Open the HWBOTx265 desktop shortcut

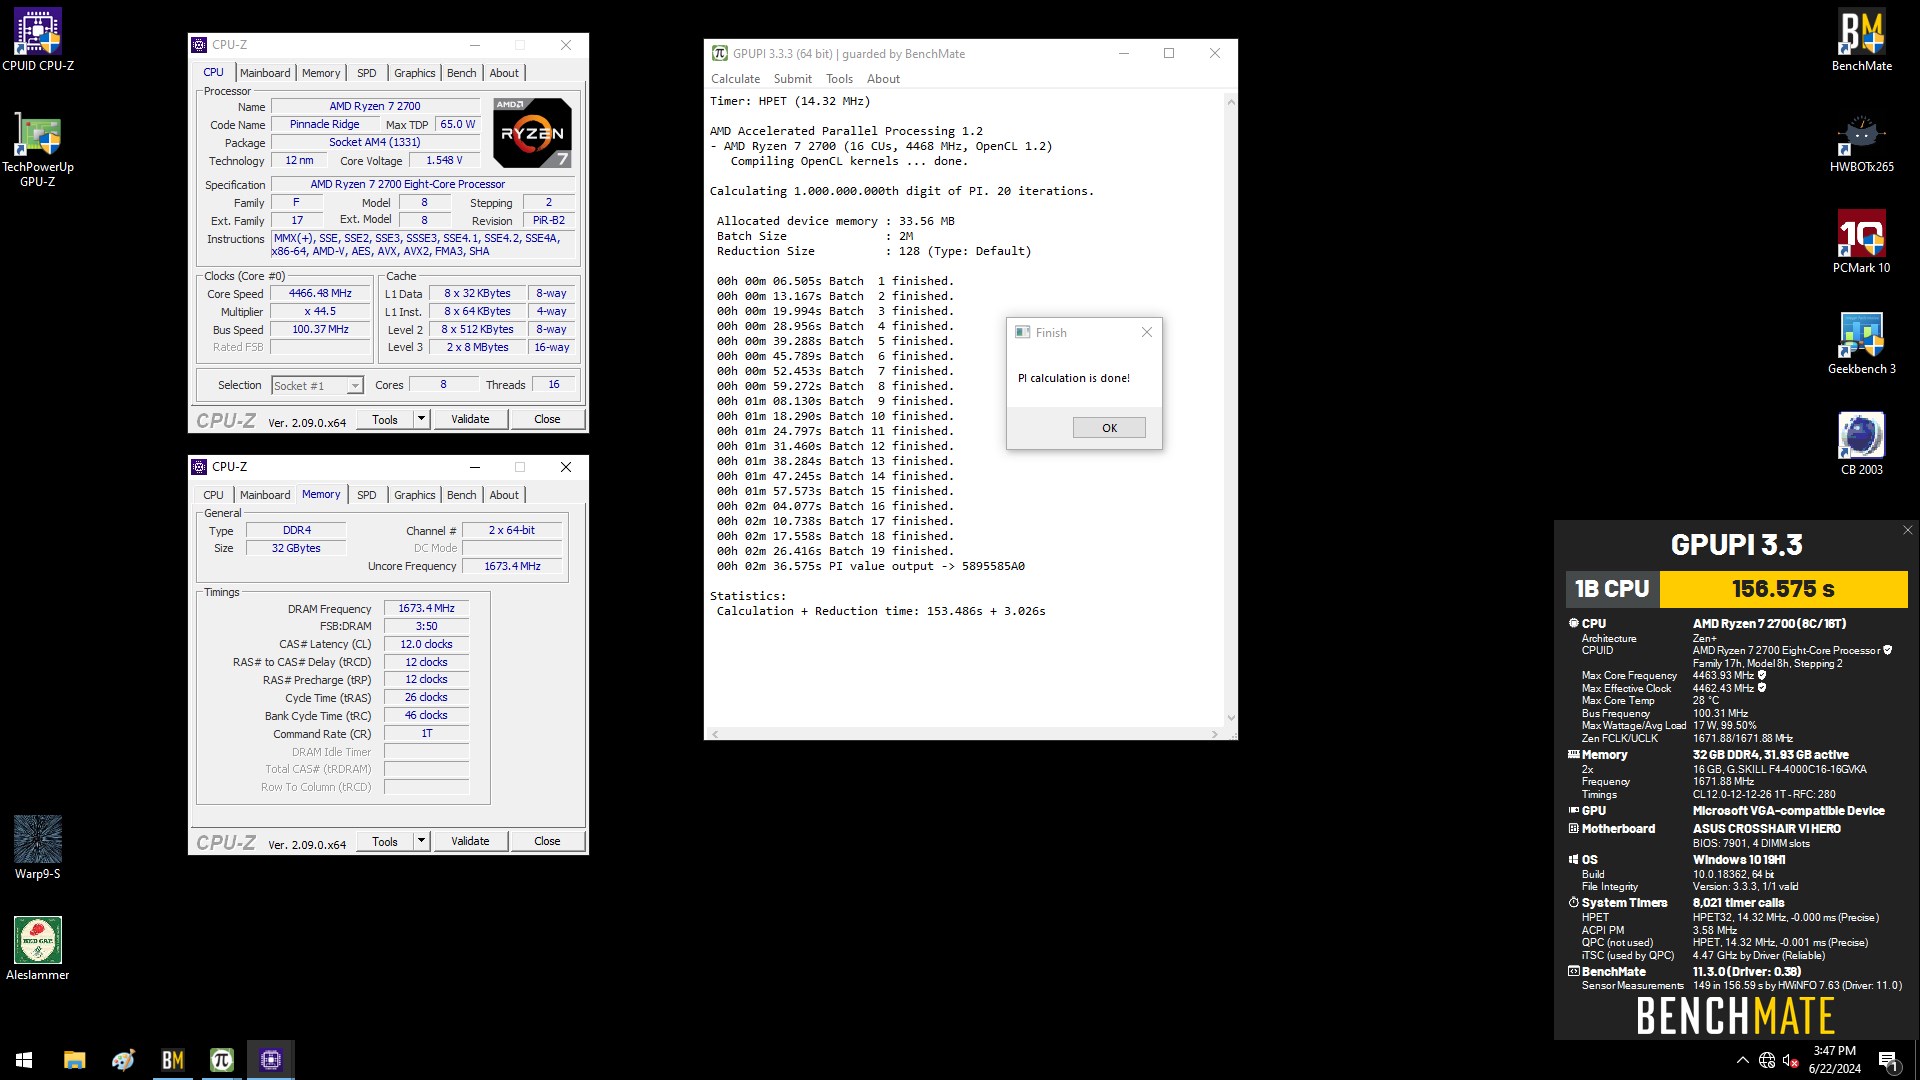pos(1861,141)
